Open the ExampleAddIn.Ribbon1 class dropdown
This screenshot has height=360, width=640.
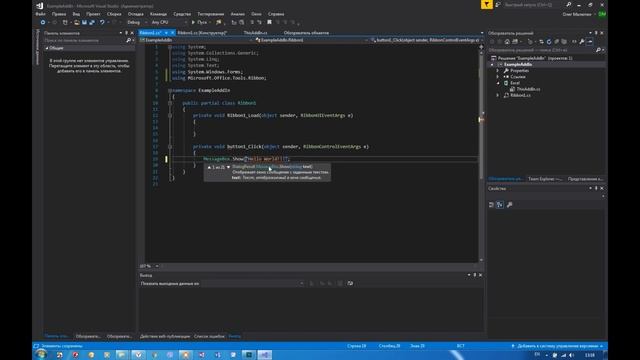311,40
